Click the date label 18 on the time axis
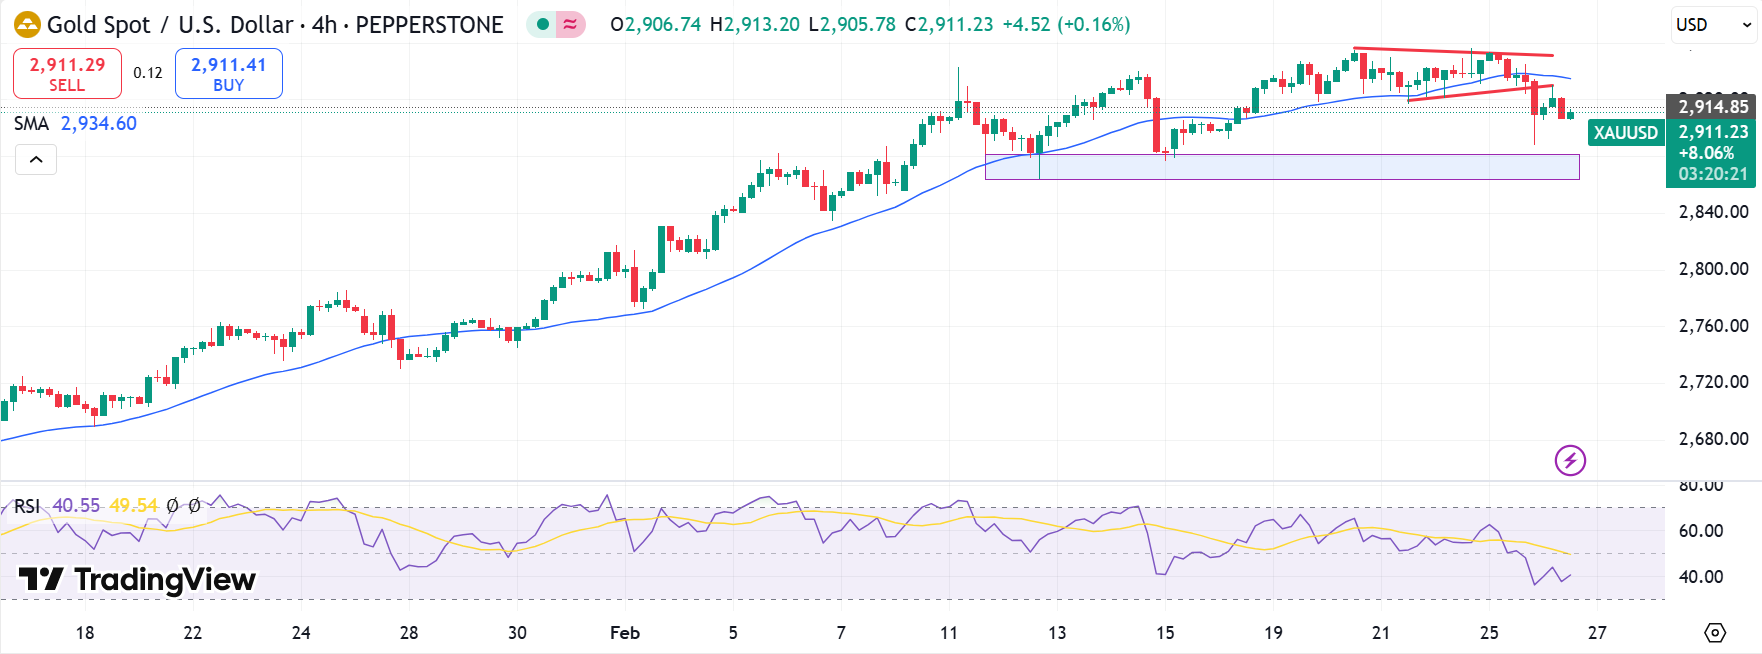Viewport: 1762px width, 654px height. [85, 633]
